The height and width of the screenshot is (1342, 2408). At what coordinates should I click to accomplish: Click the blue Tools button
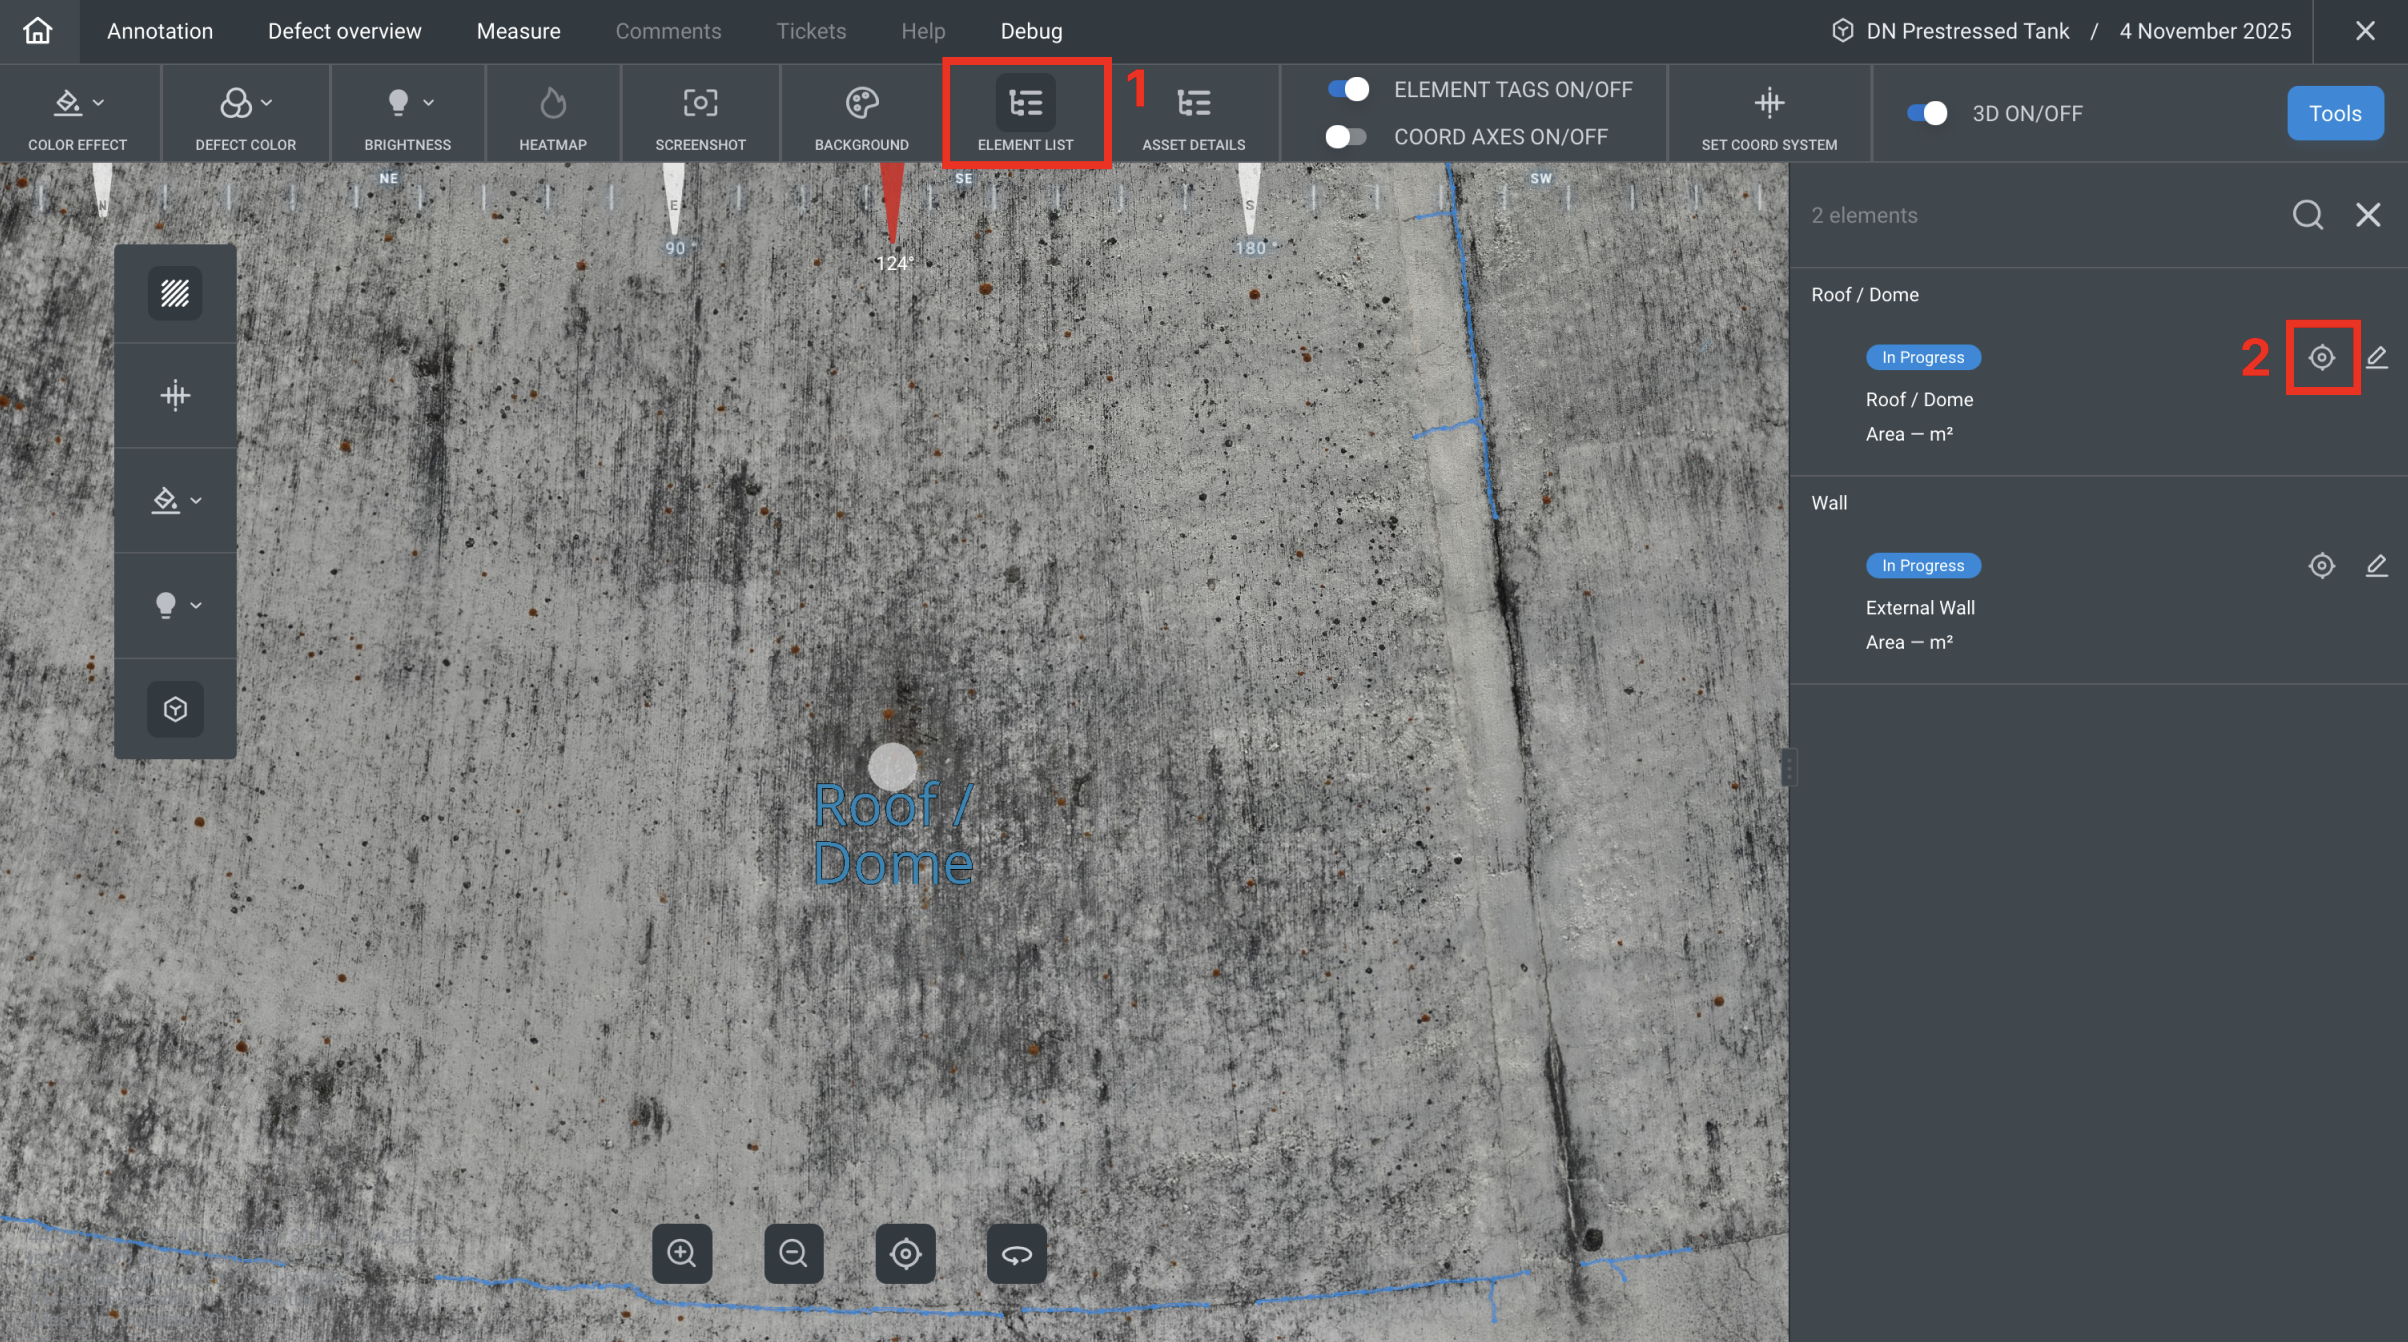click(x=2334, y=114)
